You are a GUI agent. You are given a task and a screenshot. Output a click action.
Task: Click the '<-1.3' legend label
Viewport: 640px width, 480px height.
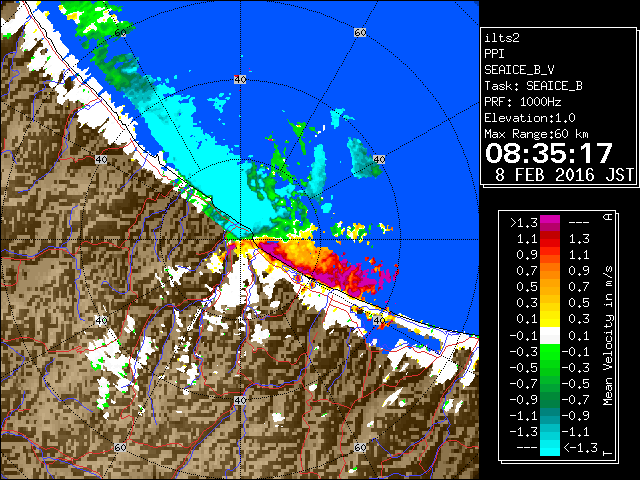coord(580,448)
